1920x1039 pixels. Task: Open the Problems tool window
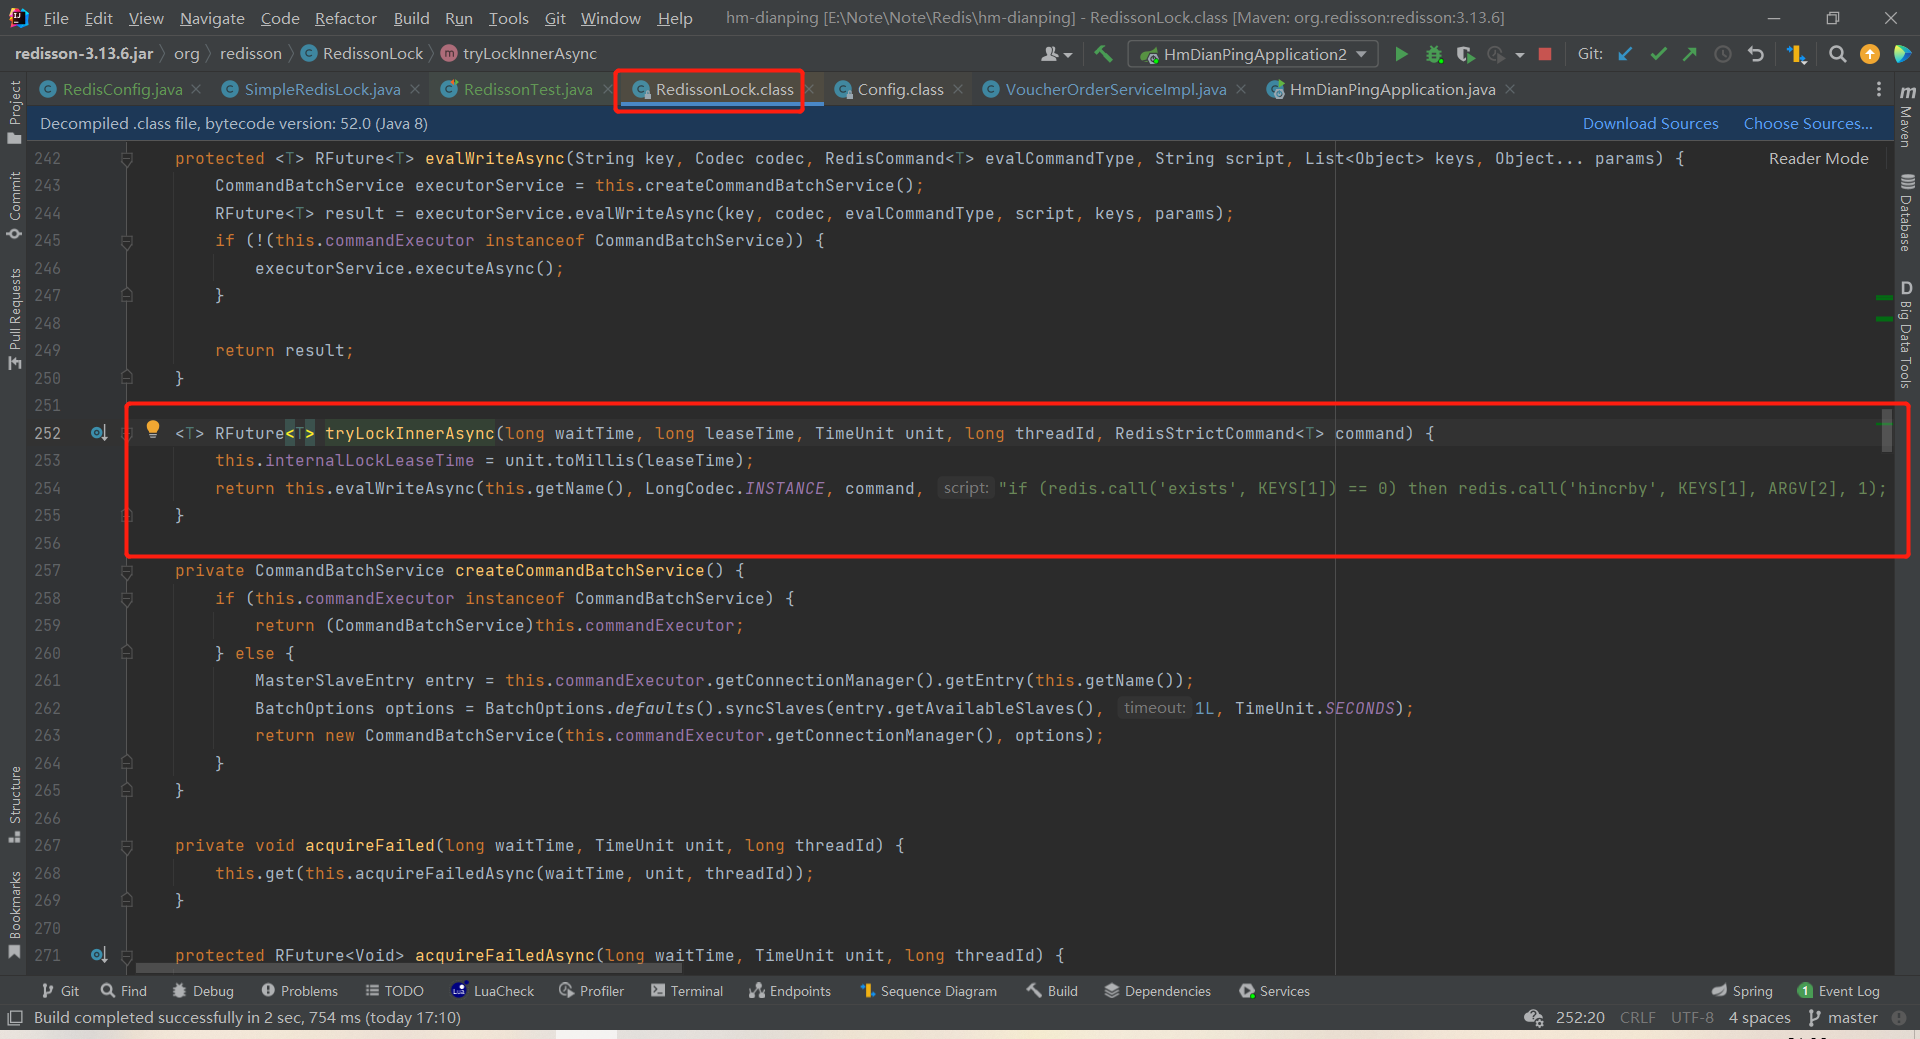[x=299, y=991]
